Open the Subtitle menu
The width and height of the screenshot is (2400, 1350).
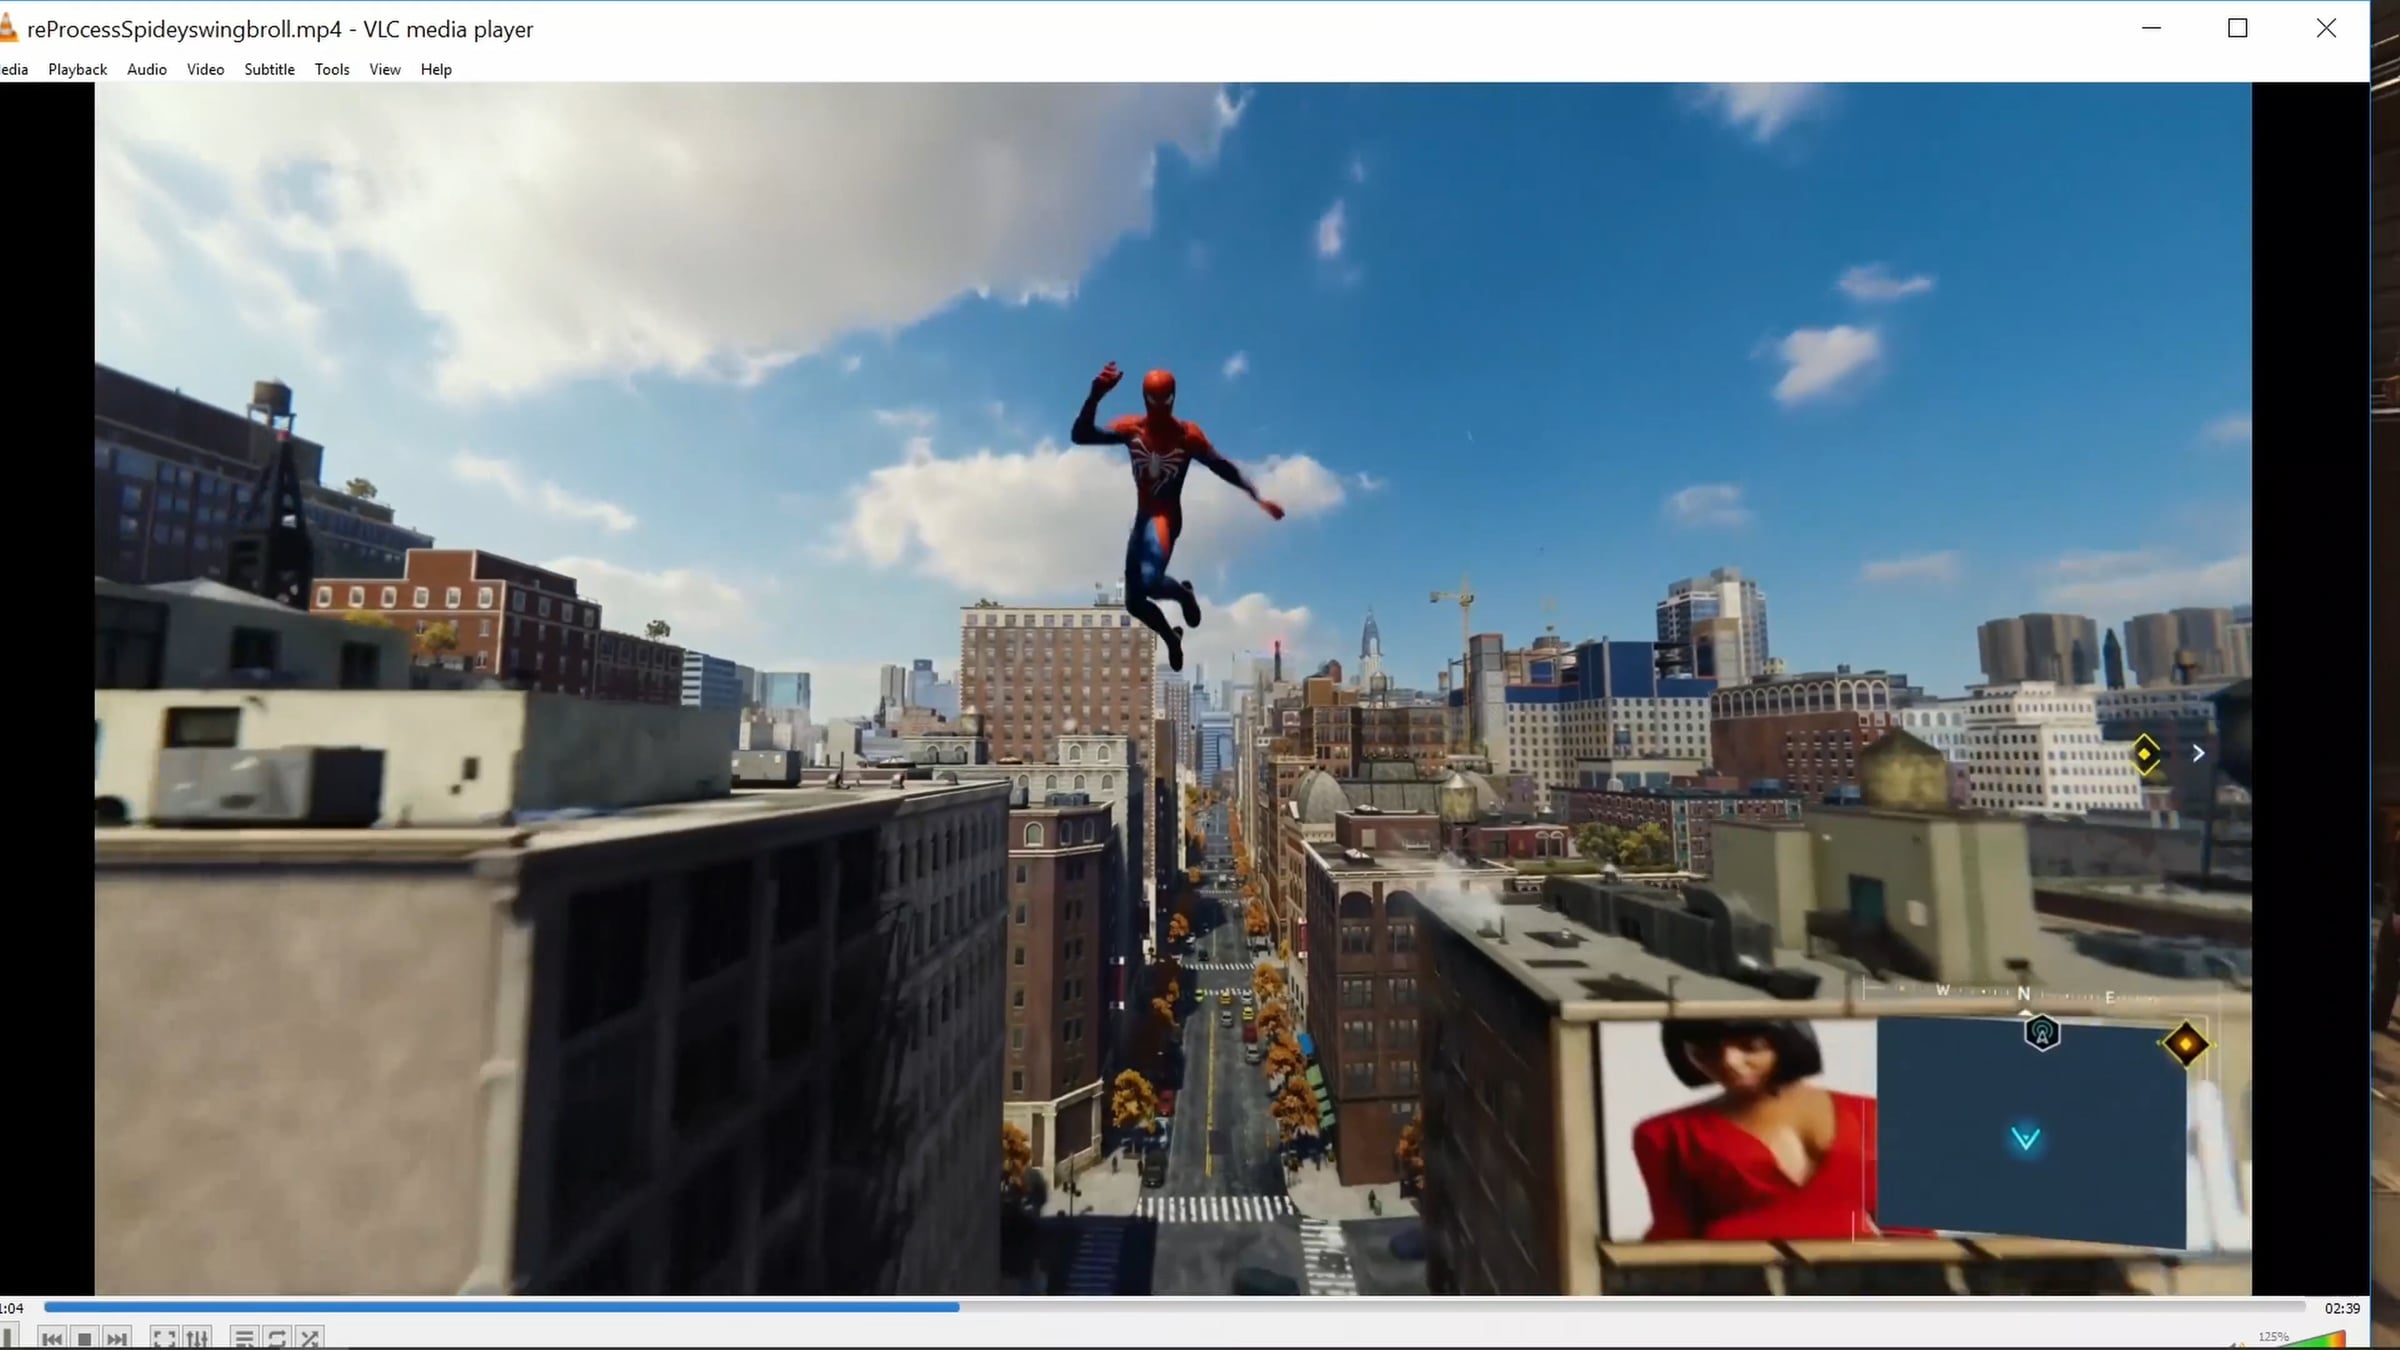tap(269, 69)
